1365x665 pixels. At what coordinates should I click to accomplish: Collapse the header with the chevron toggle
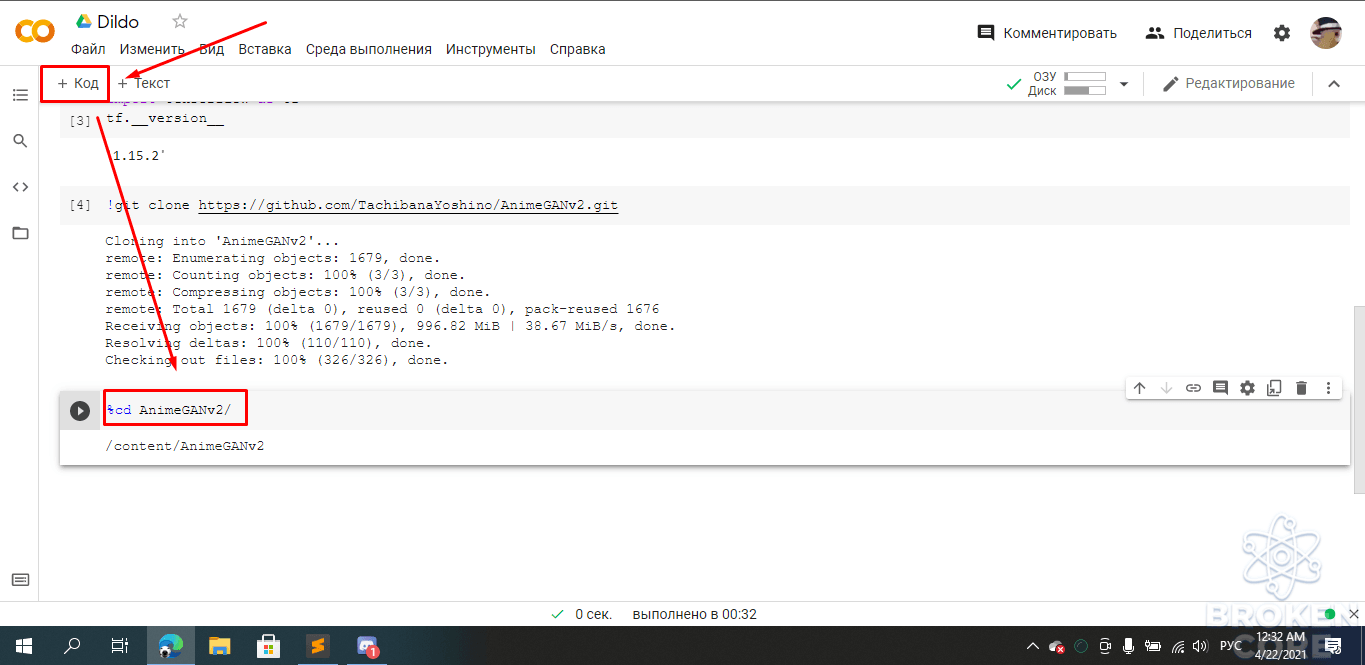pos(1333,84)
